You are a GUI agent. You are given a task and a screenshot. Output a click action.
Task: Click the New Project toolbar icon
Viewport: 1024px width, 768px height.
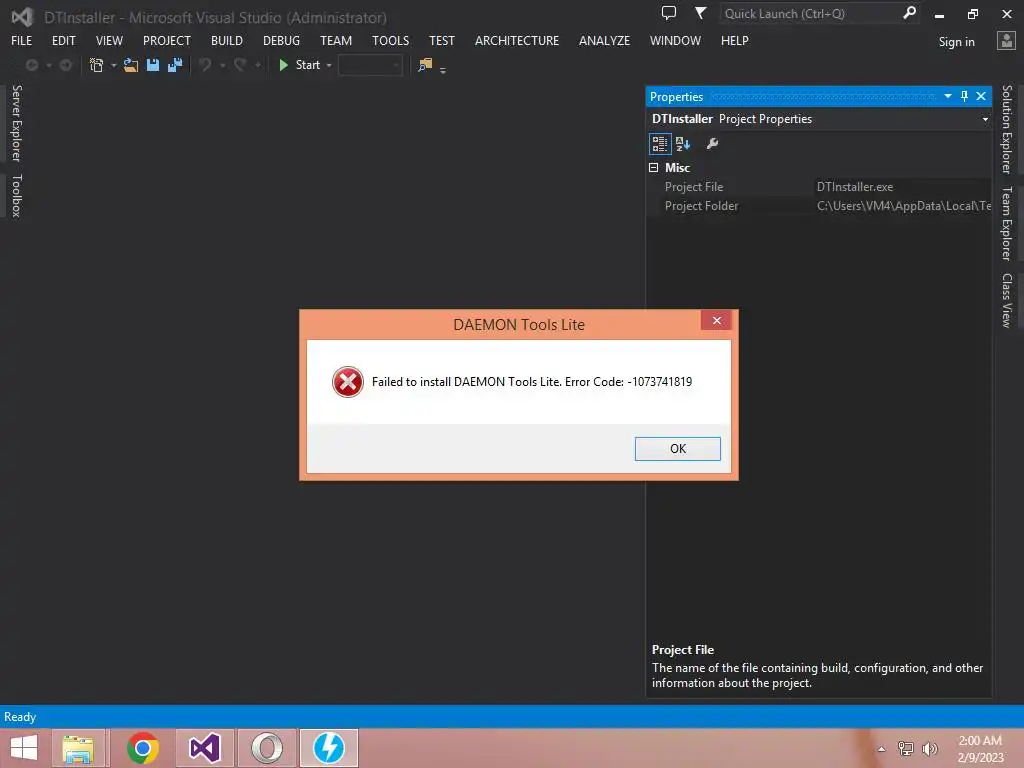pyautogui.click(x=97, y=65)
